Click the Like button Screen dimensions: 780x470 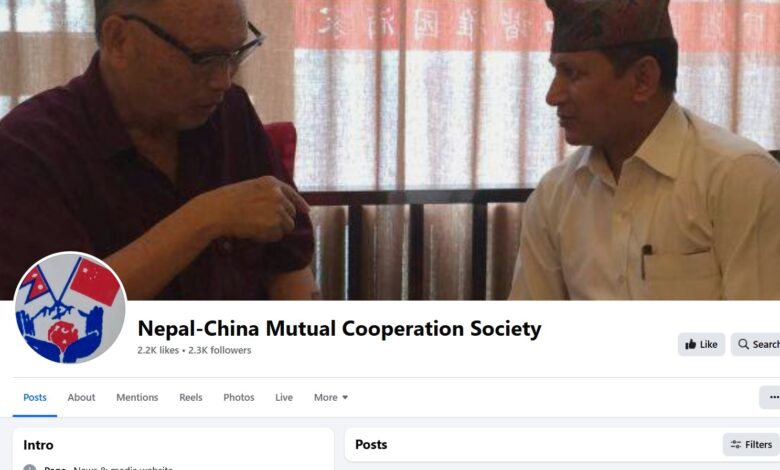click(701, 344)
